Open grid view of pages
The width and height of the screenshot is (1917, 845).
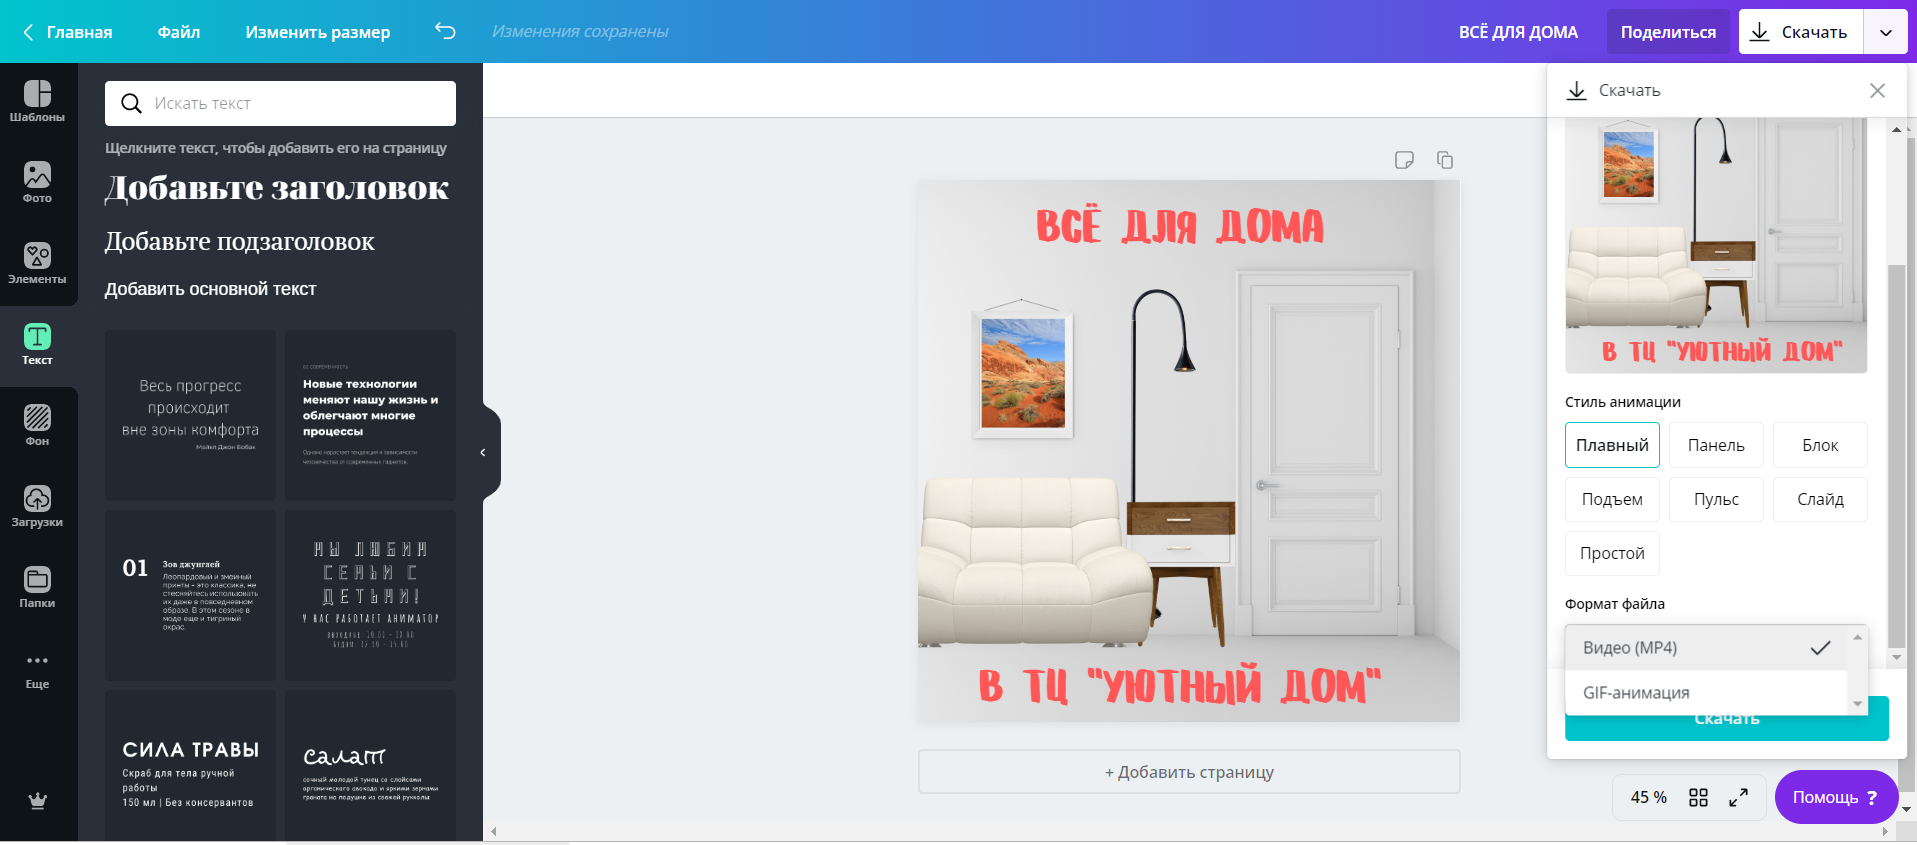1698,797
